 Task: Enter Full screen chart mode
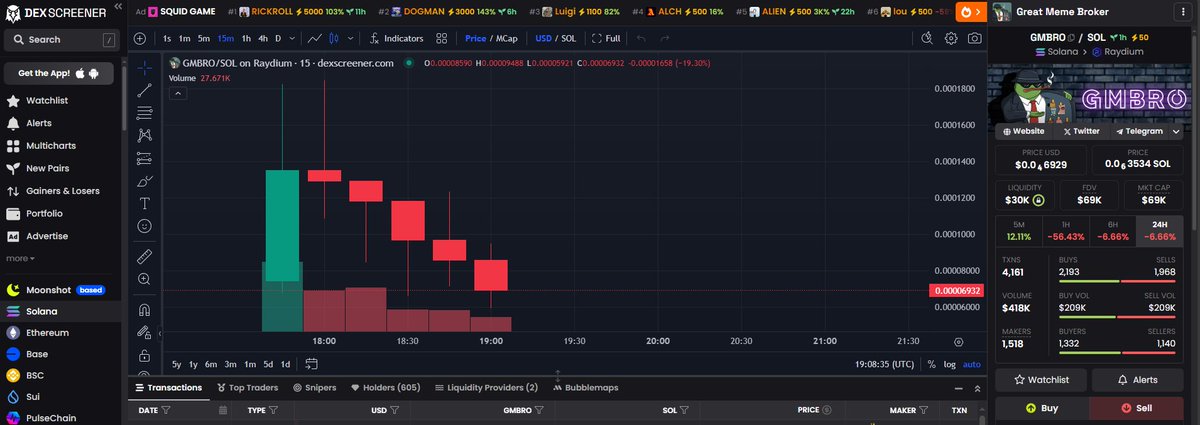(607, 38)
